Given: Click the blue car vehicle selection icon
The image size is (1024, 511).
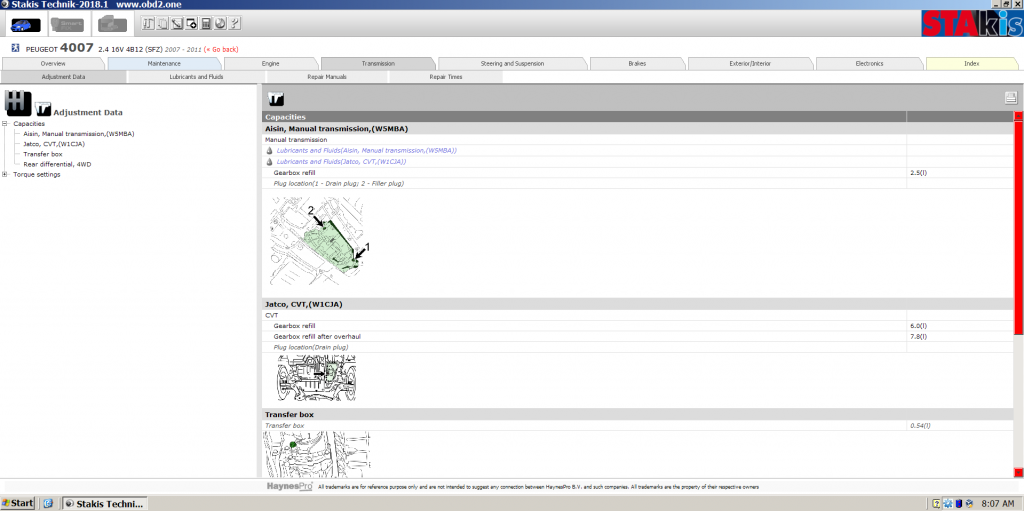Looking at the screenshot, I should (25, 23).
